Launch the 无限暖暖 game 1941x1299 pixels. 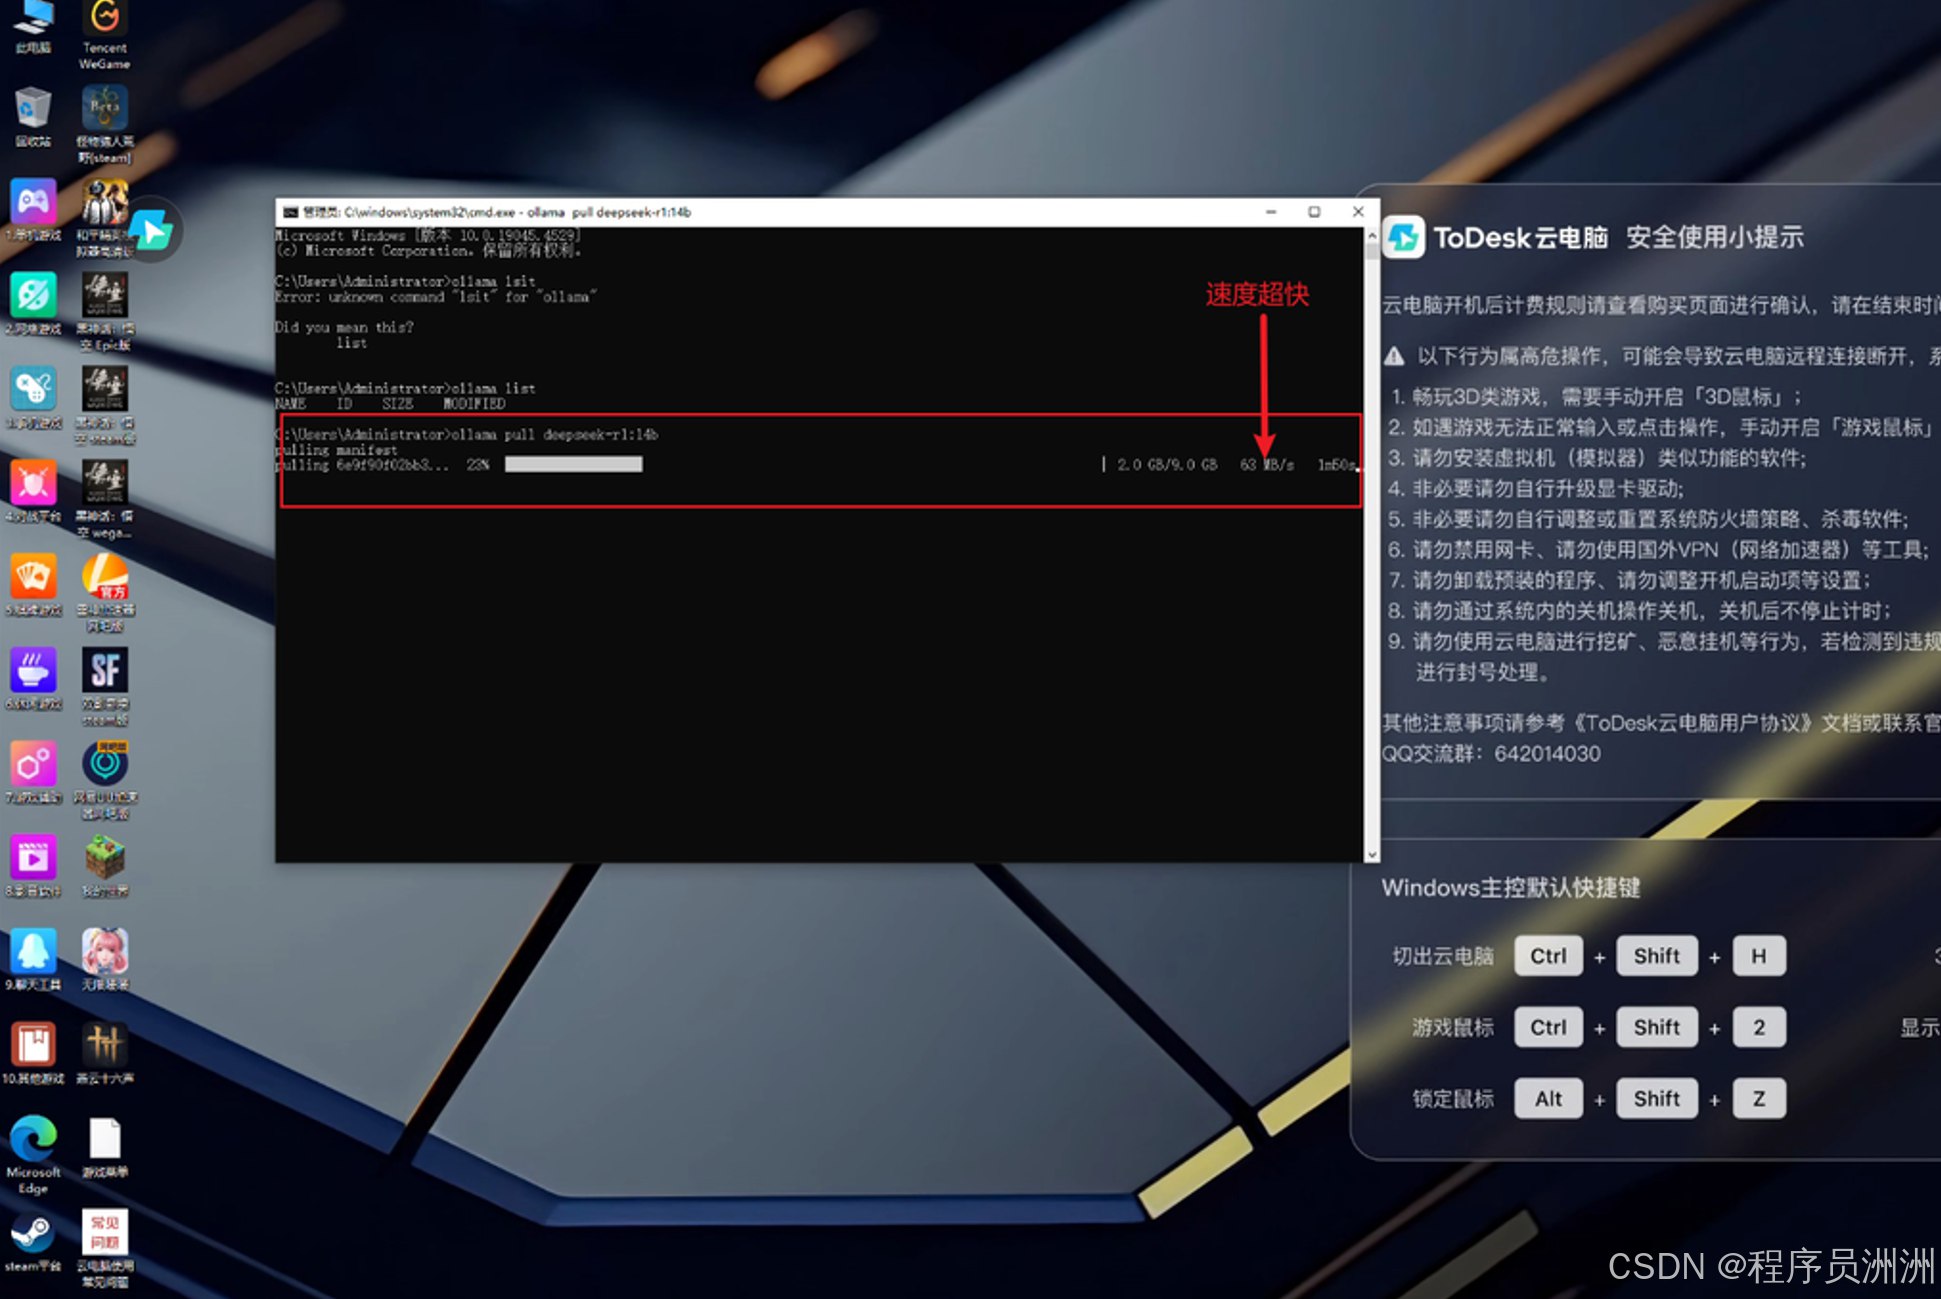[x=105, y=952]
